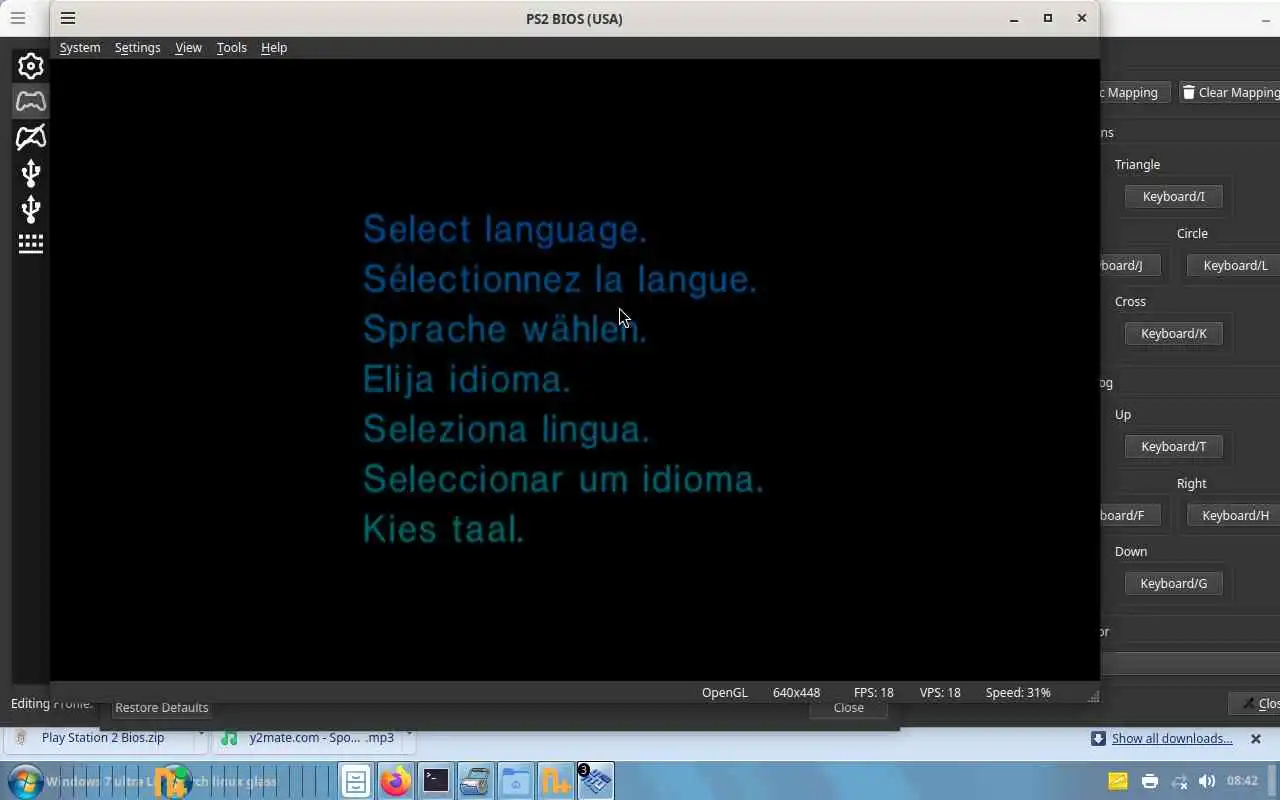The width and height of the screenshot is (1280, 800).
Task: Select the first USB port icon
Action: click(31, 173)
